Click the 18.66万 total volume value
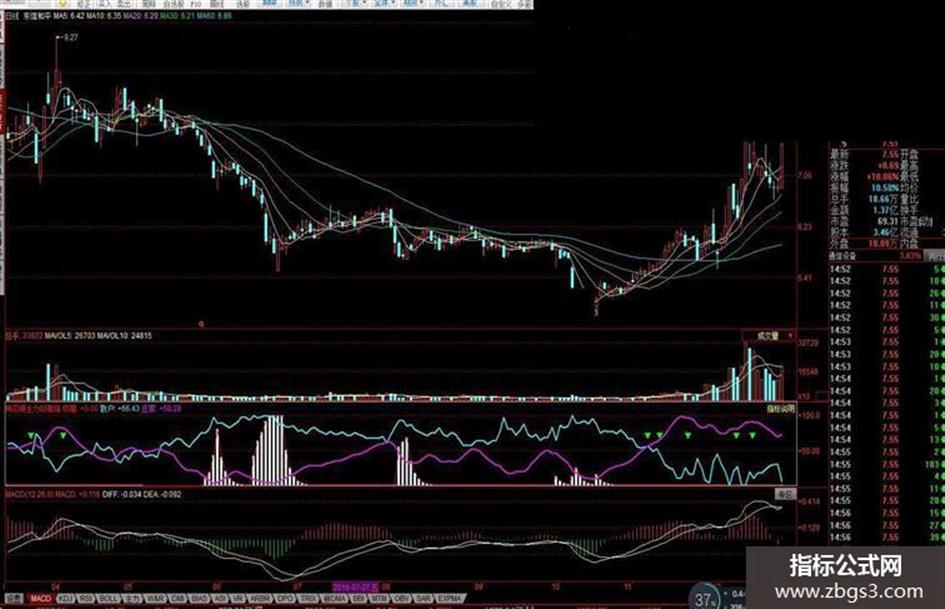The width and height of the screenshot is (945, 609). pos(883,199)
